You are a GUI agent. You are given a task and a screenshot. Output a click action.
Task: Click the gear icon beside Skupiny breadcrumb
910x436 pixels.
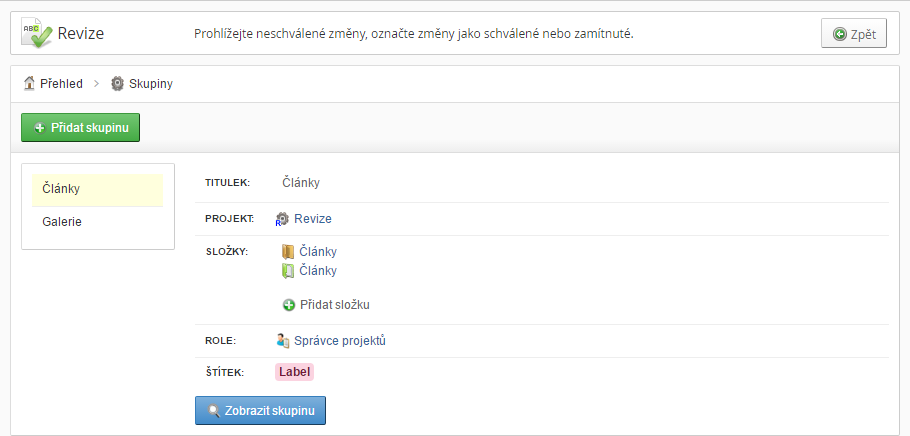tap(117, 84)
